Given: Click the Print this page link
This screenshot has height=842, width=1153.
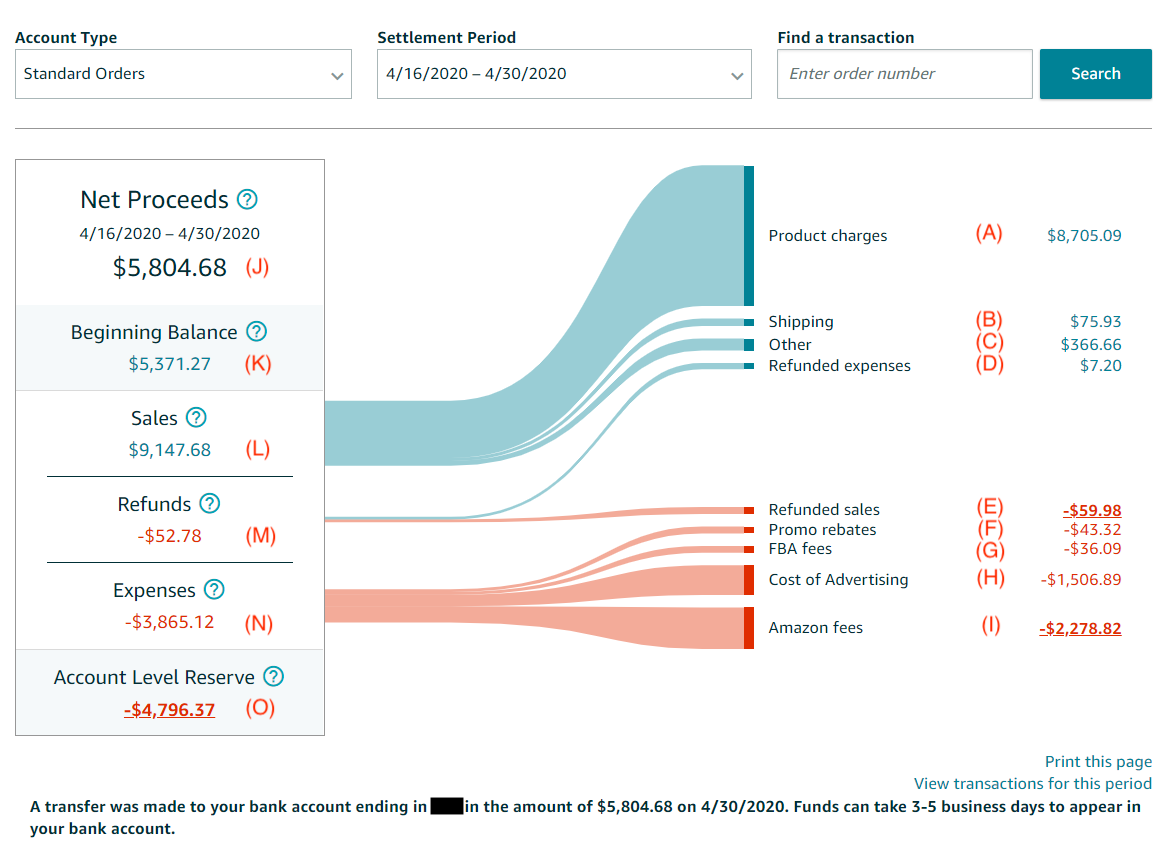Looking at the screenshot, I should point(1098,761).
